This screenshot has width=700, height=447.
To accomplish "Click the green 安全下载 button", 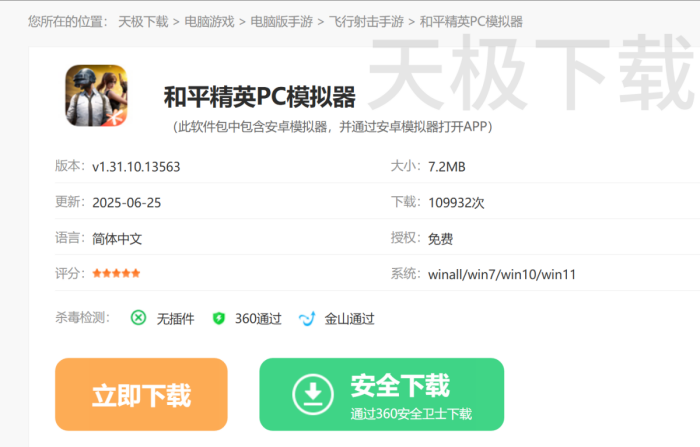I will [x=382, y=394].
